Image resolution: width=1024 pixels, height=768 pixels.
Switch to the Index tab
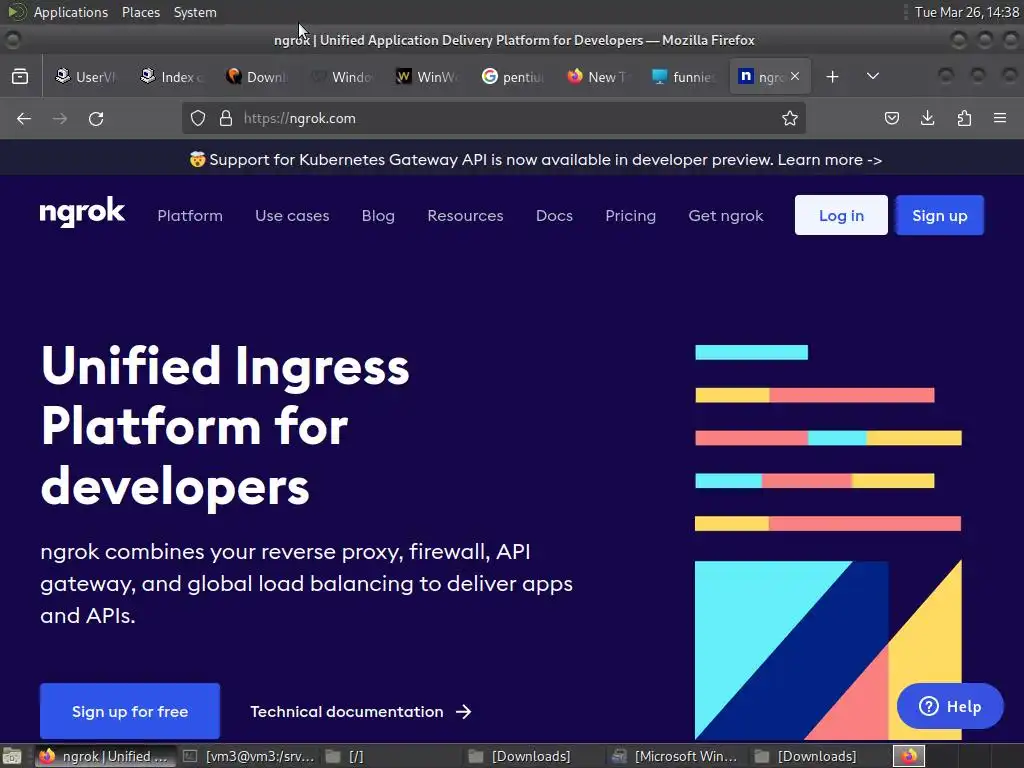pos(172,76)
